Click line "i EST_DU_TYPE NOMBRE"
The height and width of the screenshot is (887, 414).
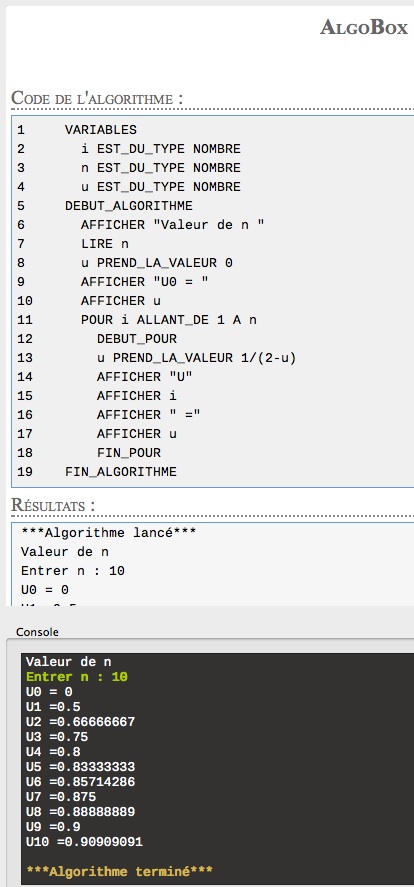161,149
